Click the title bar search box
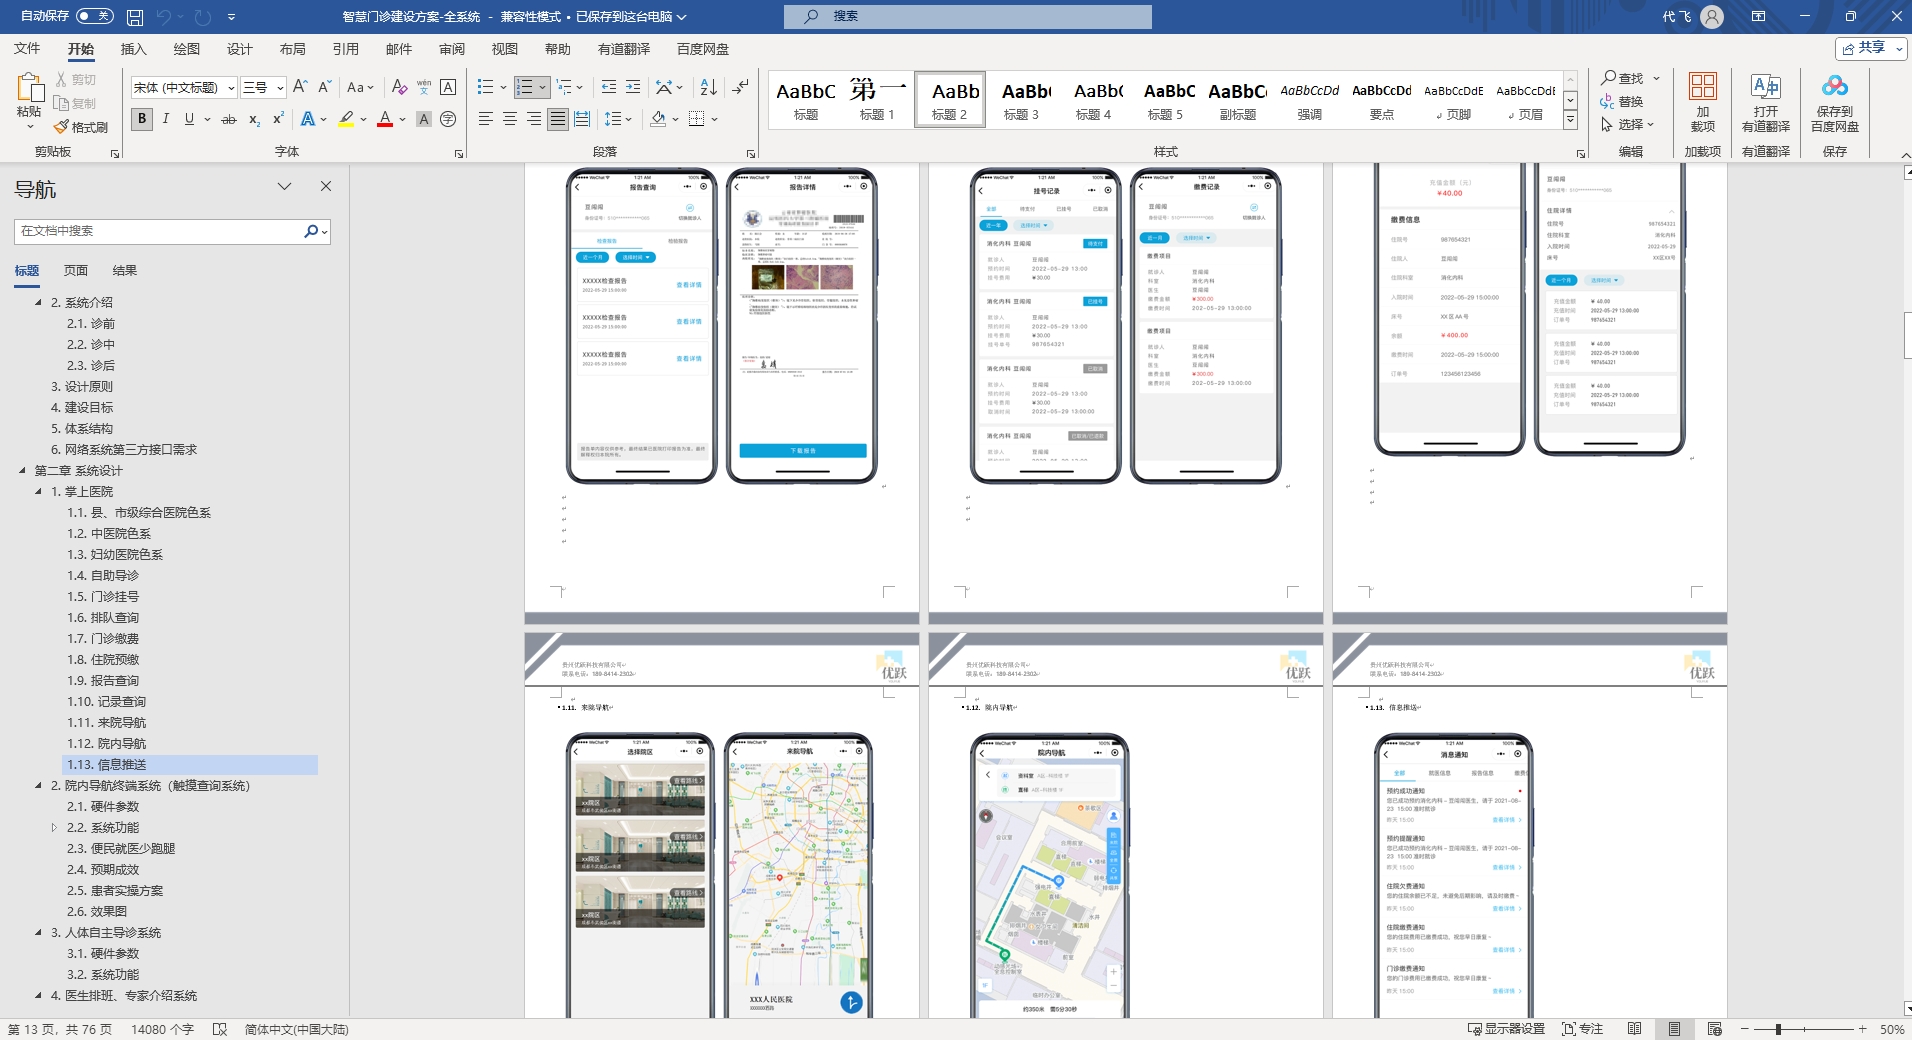 click(x=967, y=16)
